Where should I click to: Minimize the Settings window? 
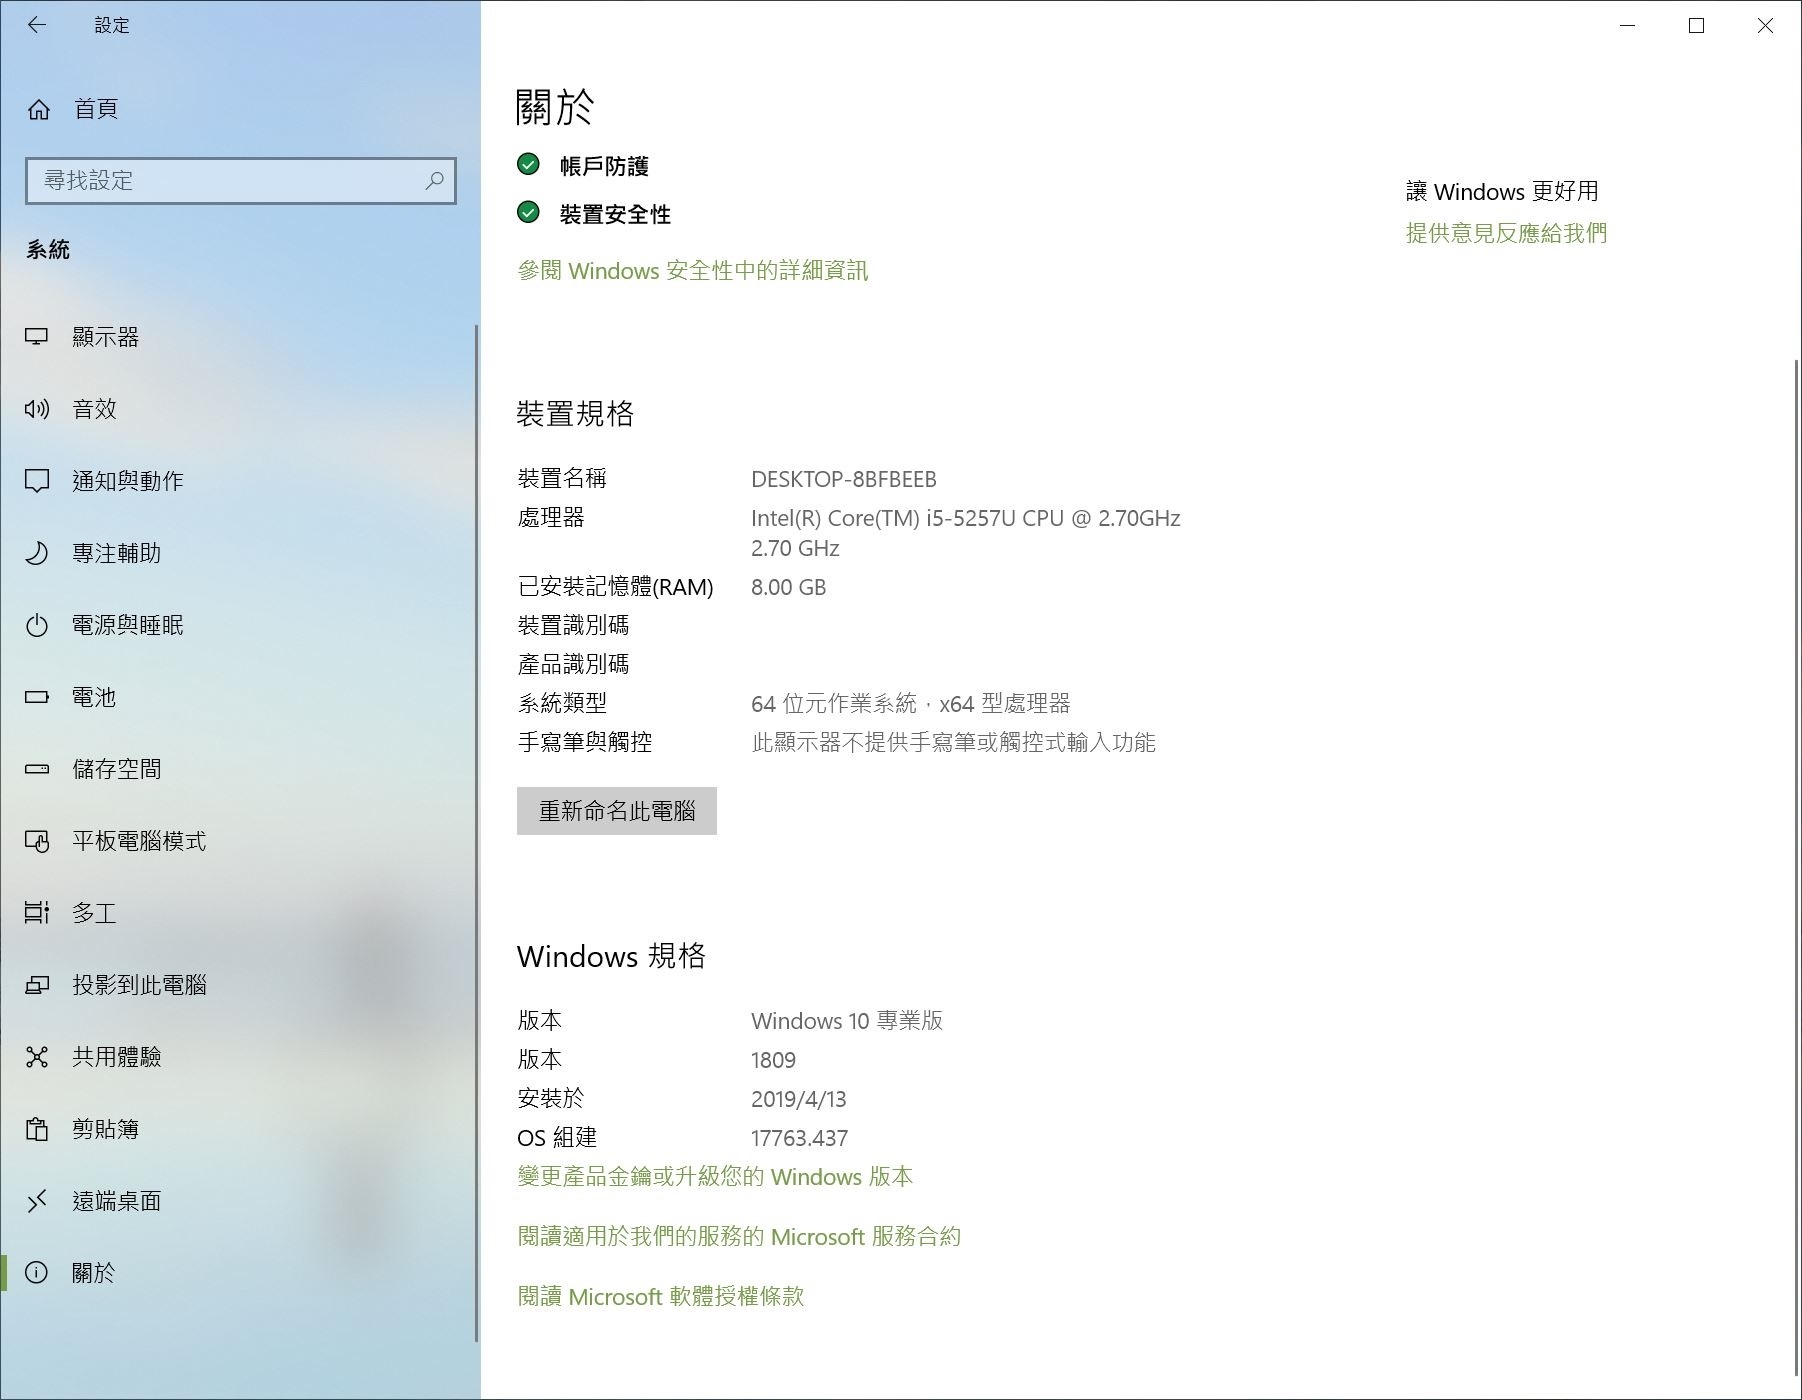(x=1627, y=26)
